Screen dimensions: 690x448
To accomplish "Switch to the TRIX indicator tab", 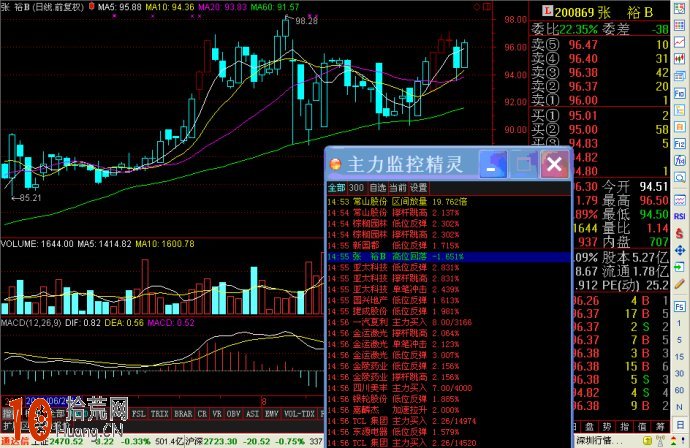I will [x=159, y=414].
